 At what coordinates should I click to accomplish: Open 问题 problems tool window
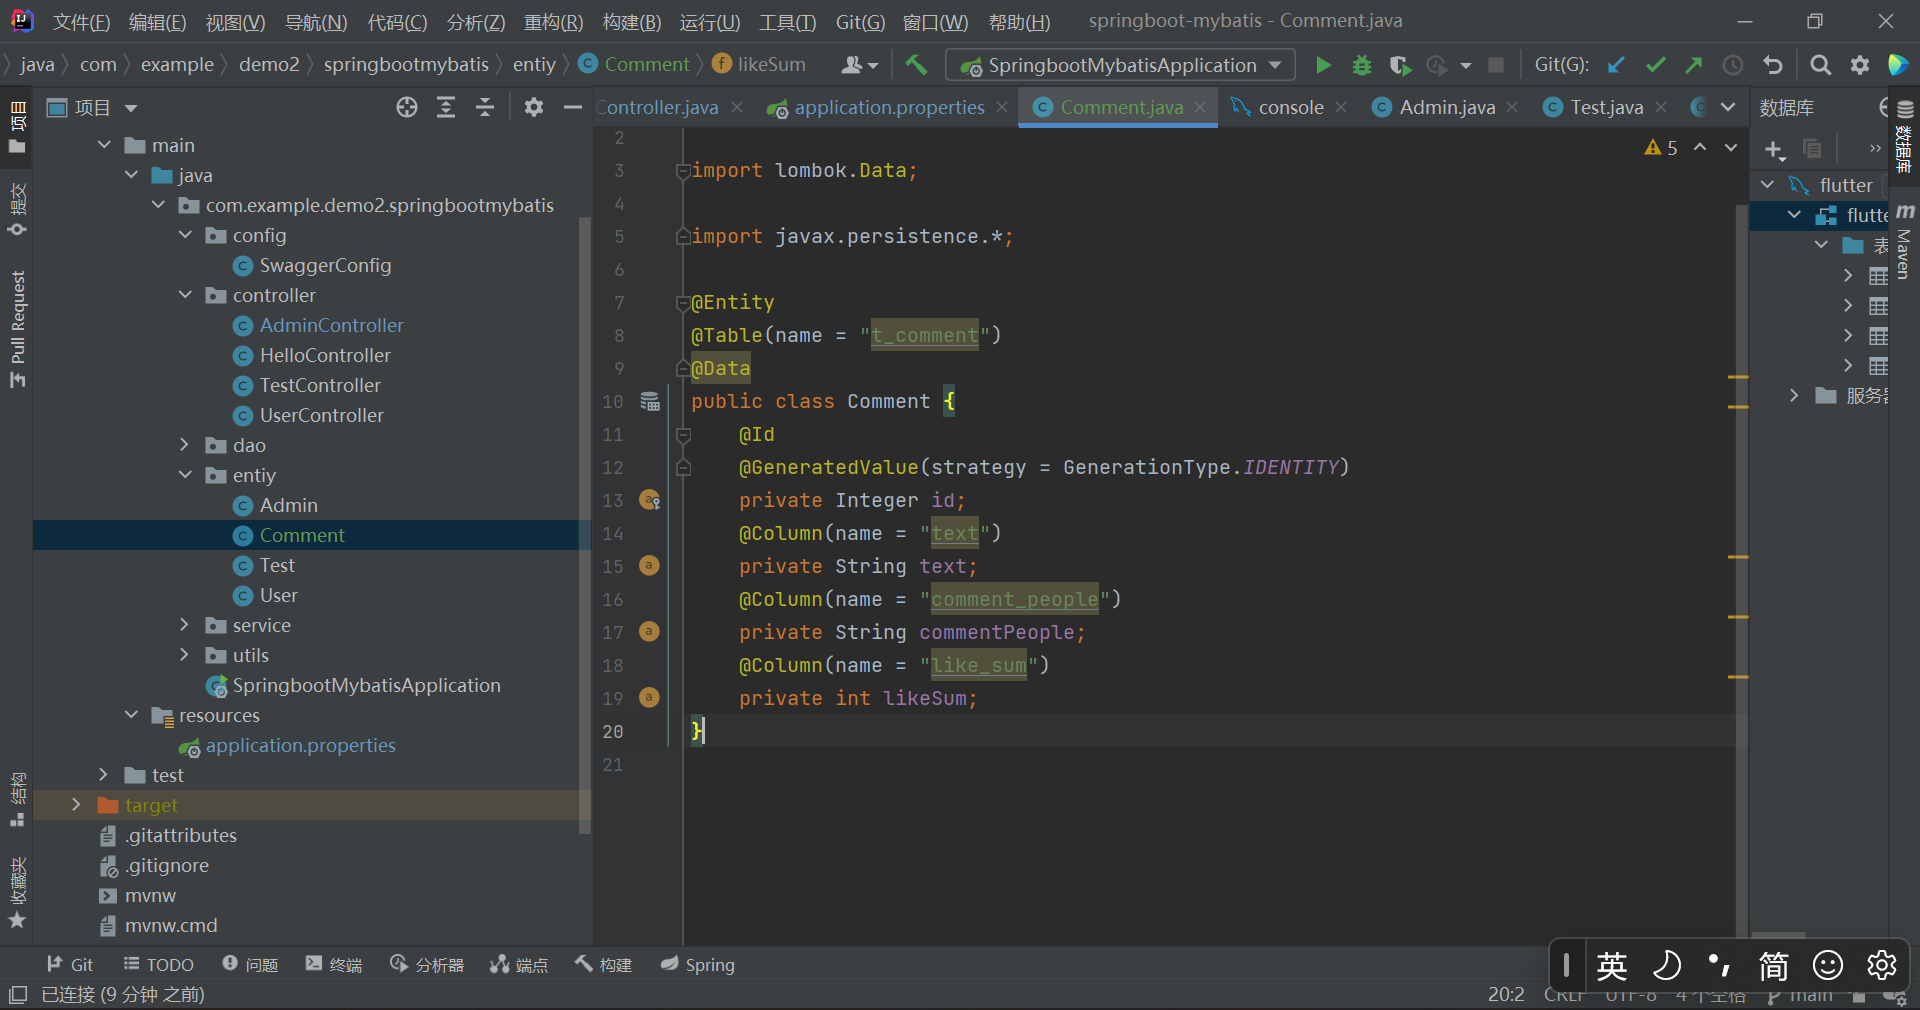click(250, 965)
